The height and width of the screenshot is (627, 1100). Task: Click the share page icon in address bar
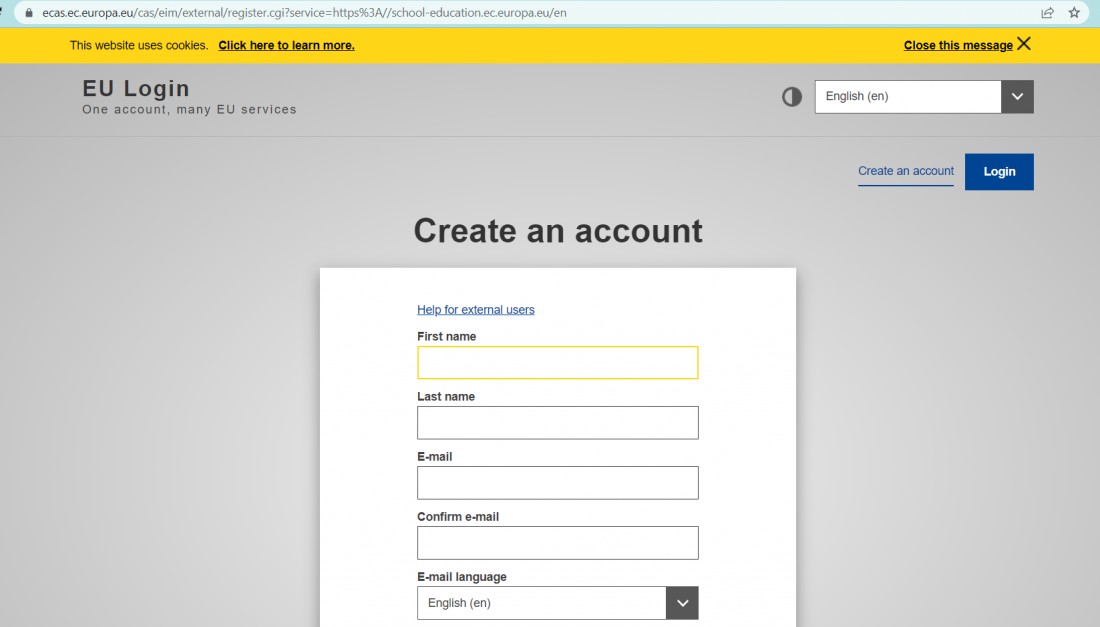point(1047,13)
